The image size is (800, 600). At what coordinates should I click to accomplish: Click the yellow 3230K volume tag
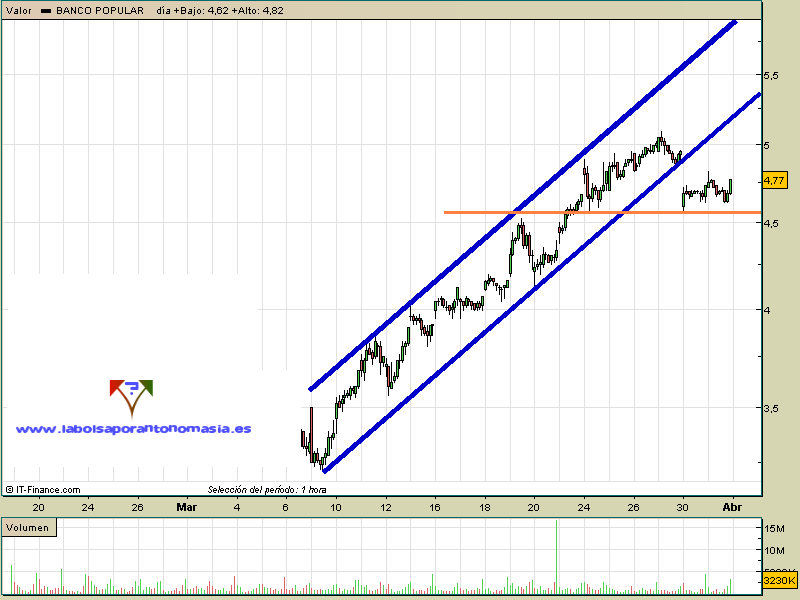tap(780, 580)
